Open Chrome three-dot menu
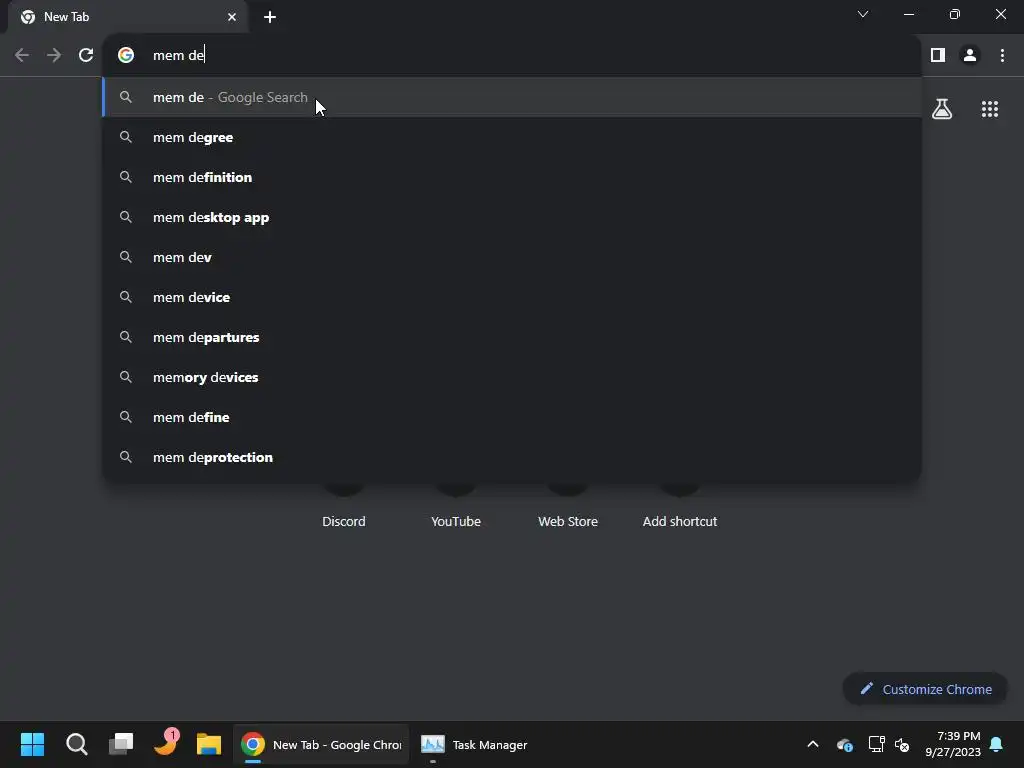The height and width of the screenshot is (768, 1024). (x=1002, y=56)
